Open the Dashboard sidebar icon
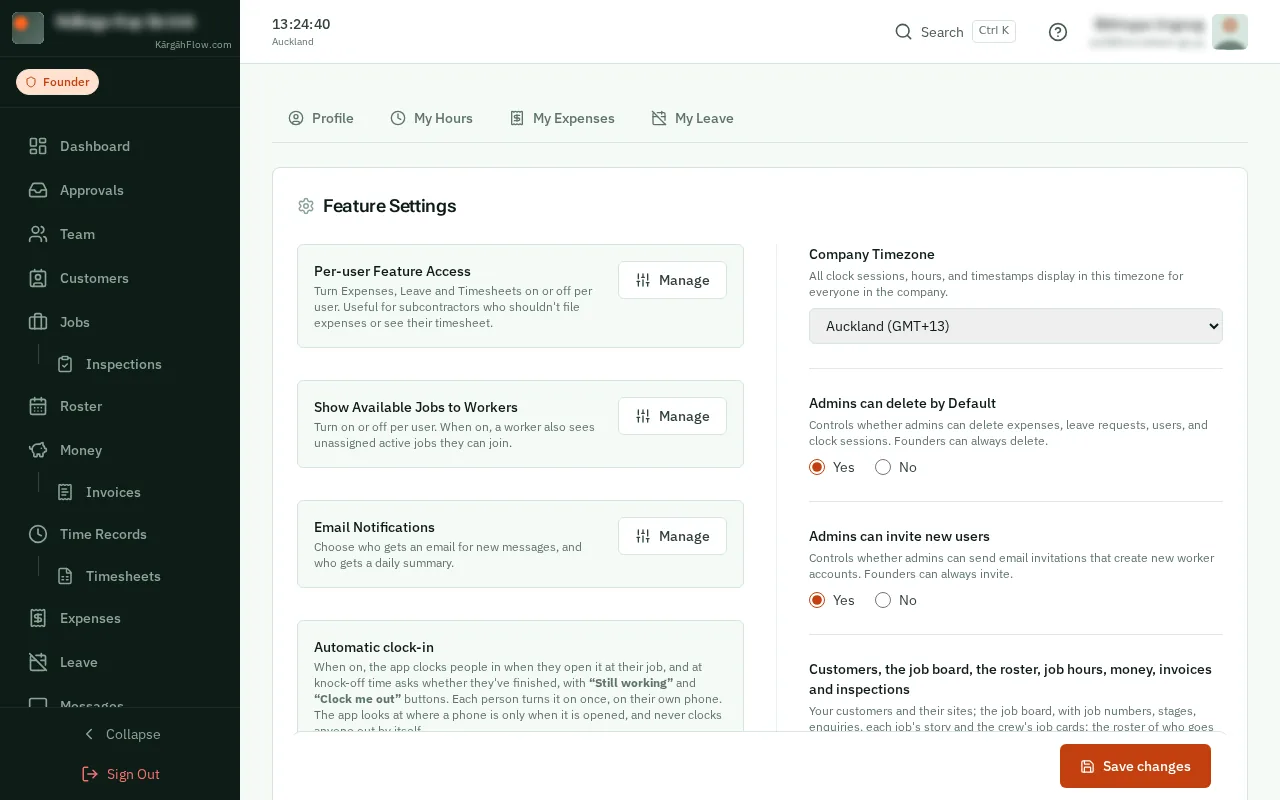 click(x=38, y=146)
